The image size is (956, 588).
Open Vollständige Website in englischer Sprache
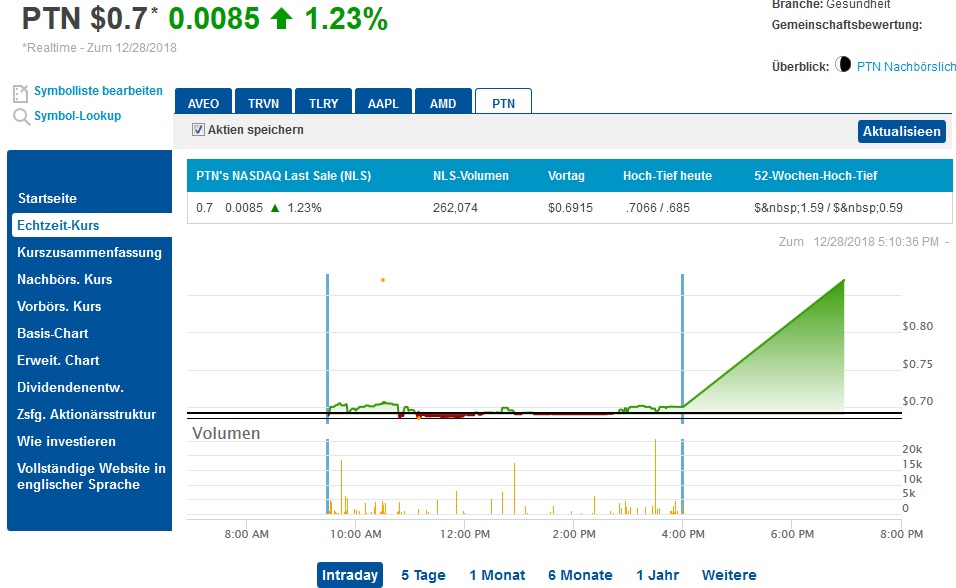pos(91,476)
